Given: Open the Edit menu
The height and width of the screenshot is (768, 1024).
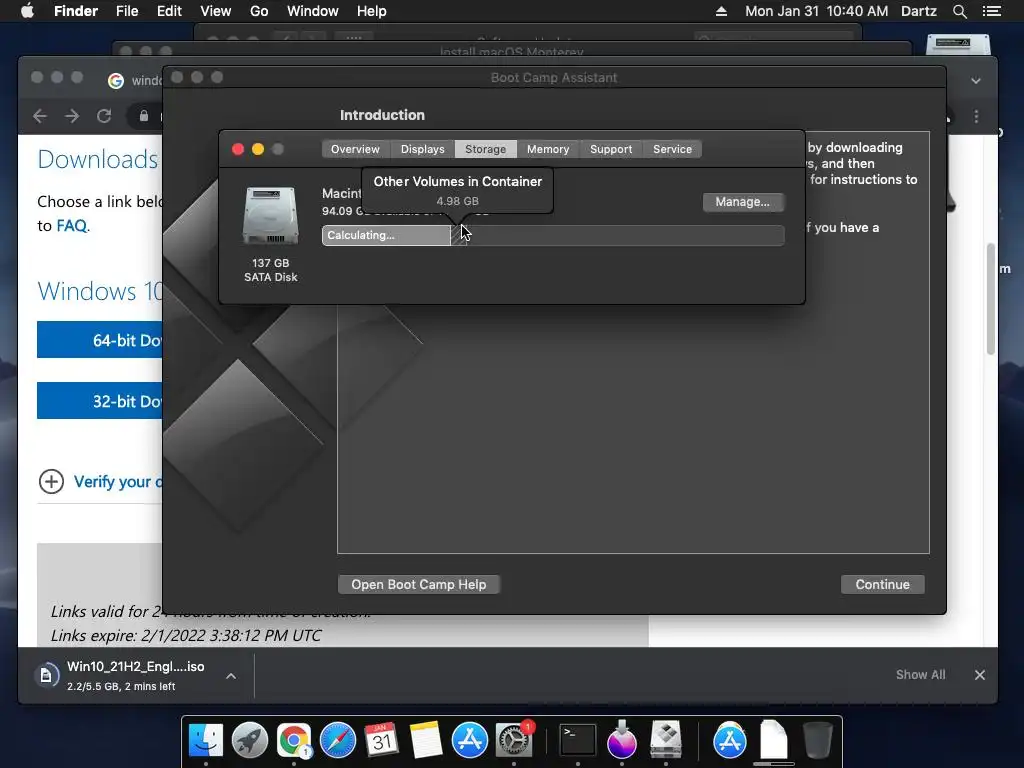Looking at the screenshot, I should point(169,11).
